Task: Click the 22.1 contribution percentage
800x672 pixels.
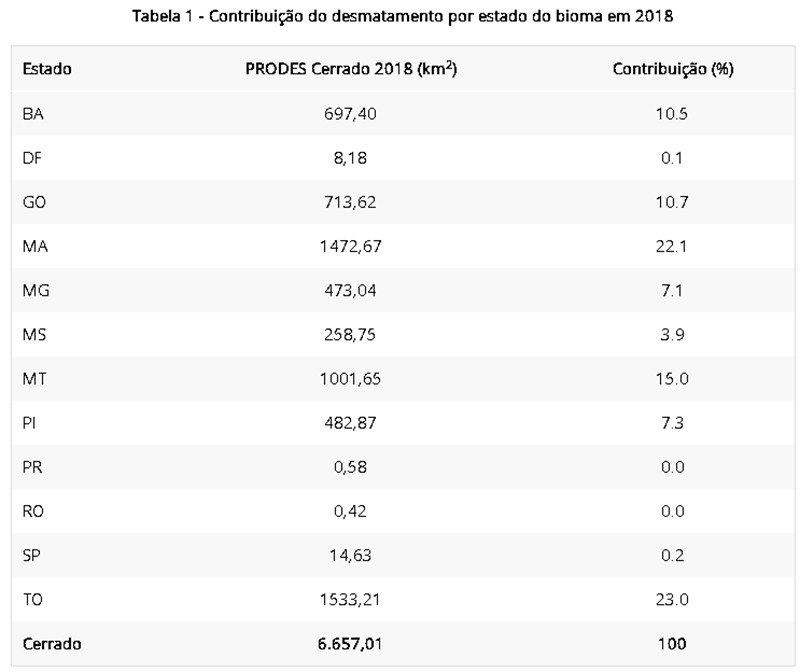Action: (x=673, y=246)
